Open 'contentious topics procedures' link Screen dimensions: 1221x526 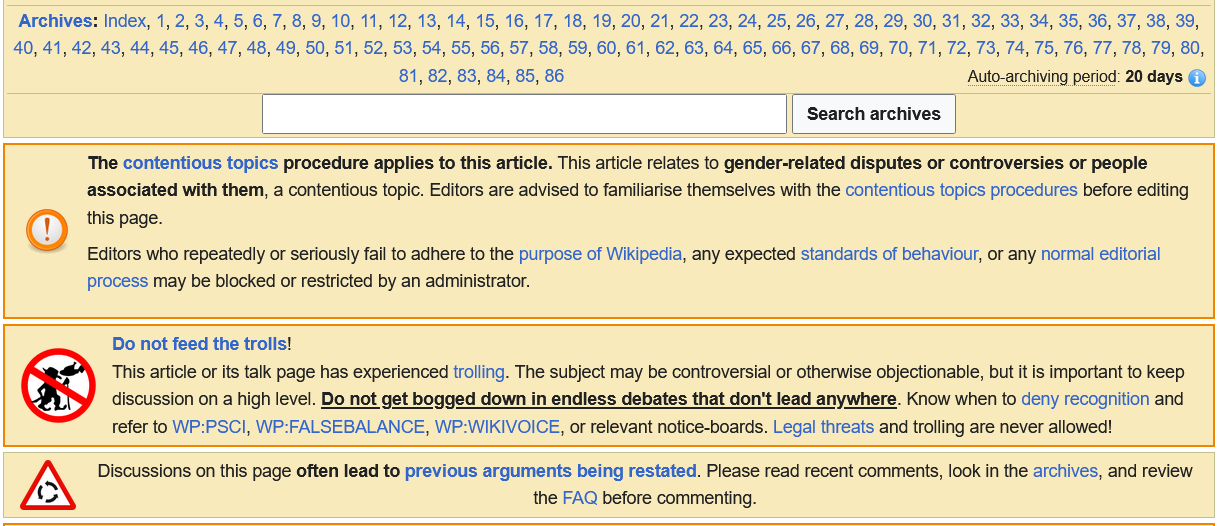pyautogui.click(x=961, y=190)
